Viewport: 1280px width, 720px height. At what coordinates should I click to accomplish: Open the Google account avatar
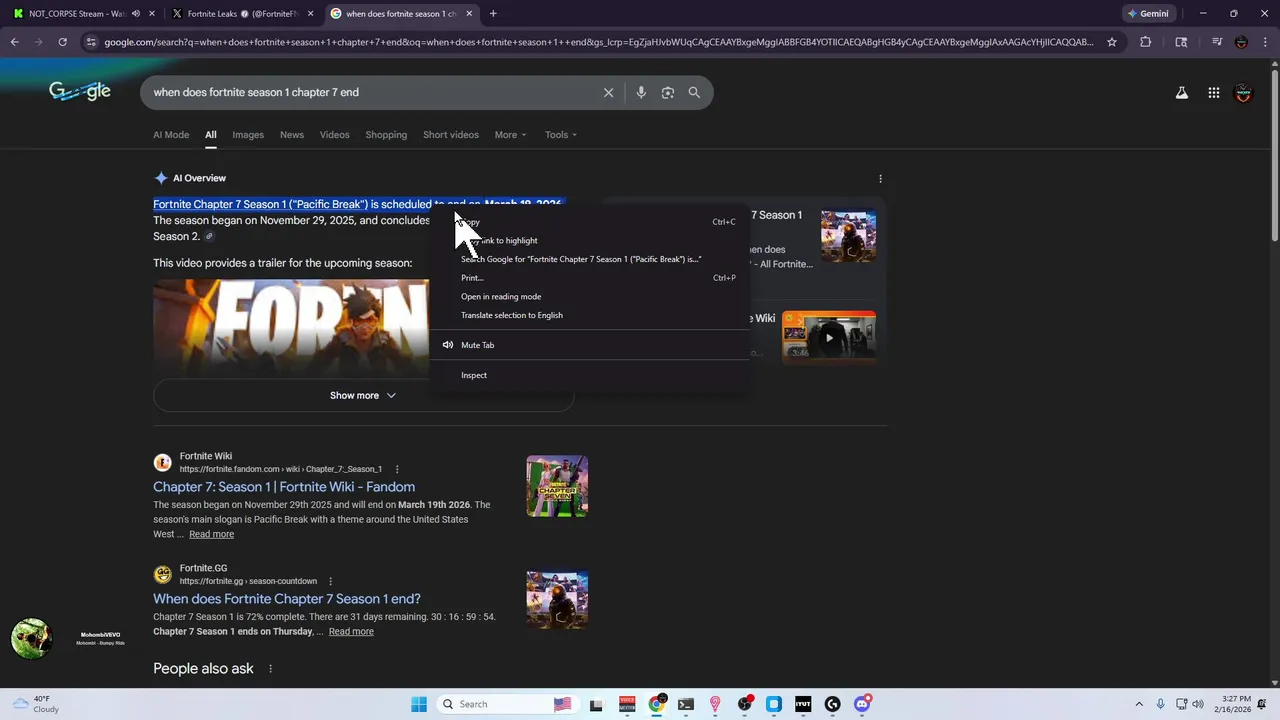tap(1243, 93)
